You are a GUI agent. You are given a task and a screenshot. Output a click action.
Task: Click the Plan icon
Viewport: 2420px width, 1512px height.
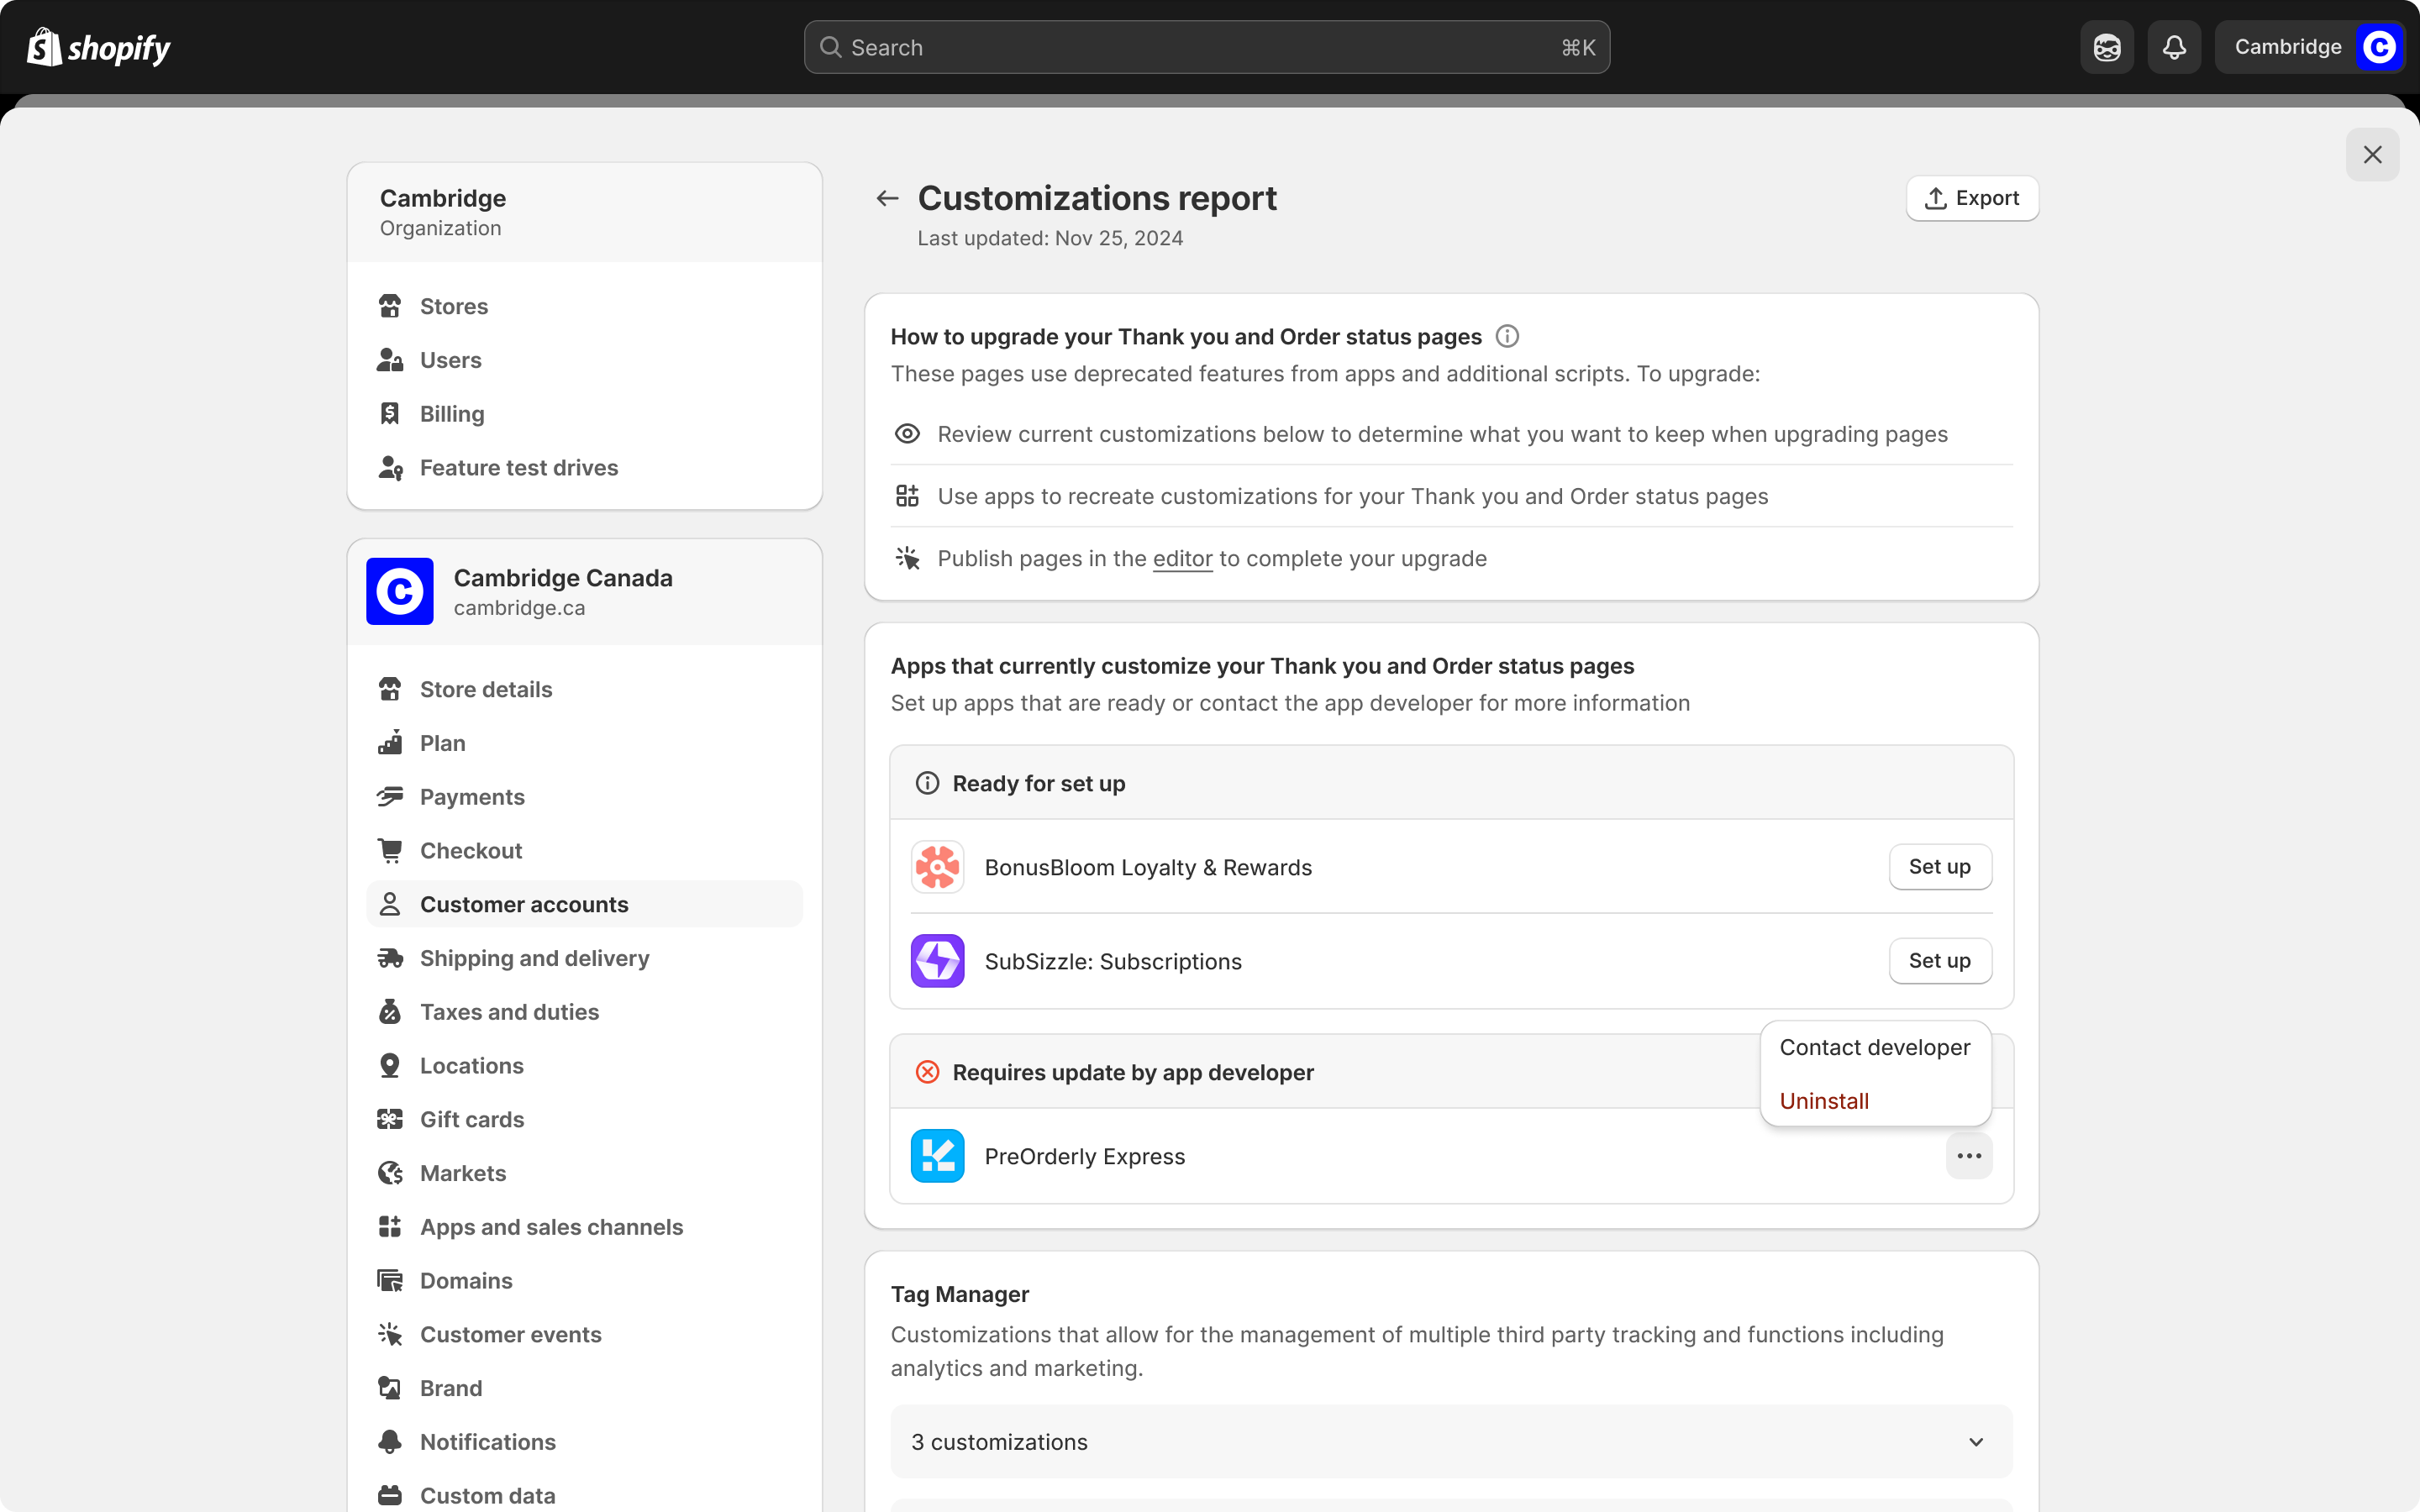(x=390, y=743)
